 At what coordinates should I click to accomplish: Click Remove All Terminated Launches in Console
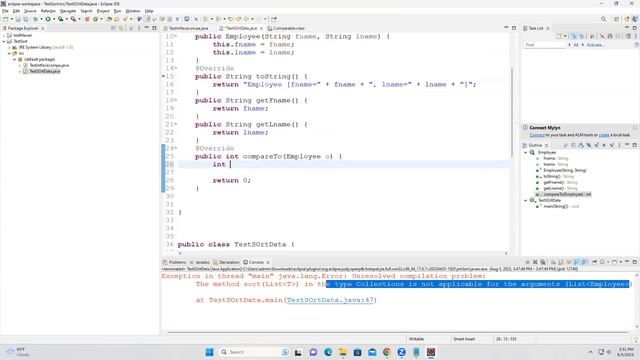543,262
